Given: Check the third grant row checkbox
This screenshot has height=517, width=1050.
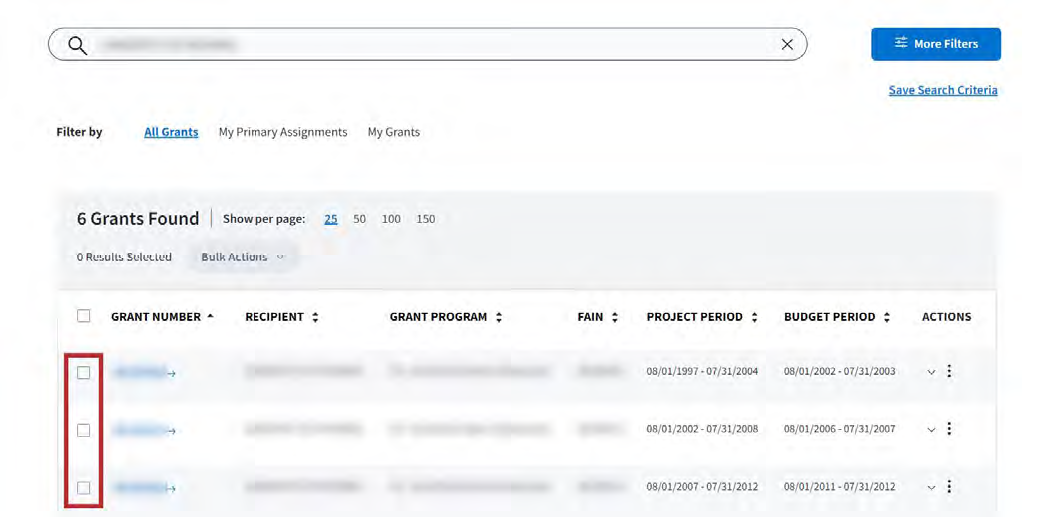Looking at the screenshot, I should coord(84,488).
